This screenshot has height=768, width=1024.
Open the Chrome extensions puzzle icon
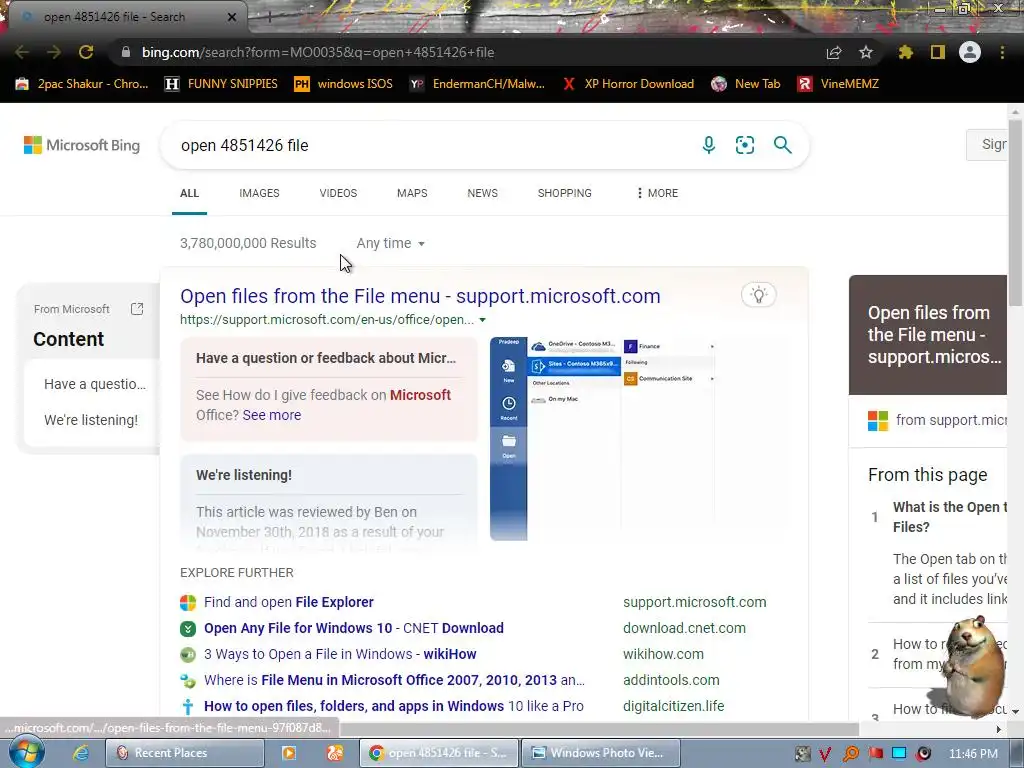pyautogui.click(x=906, y=52)
